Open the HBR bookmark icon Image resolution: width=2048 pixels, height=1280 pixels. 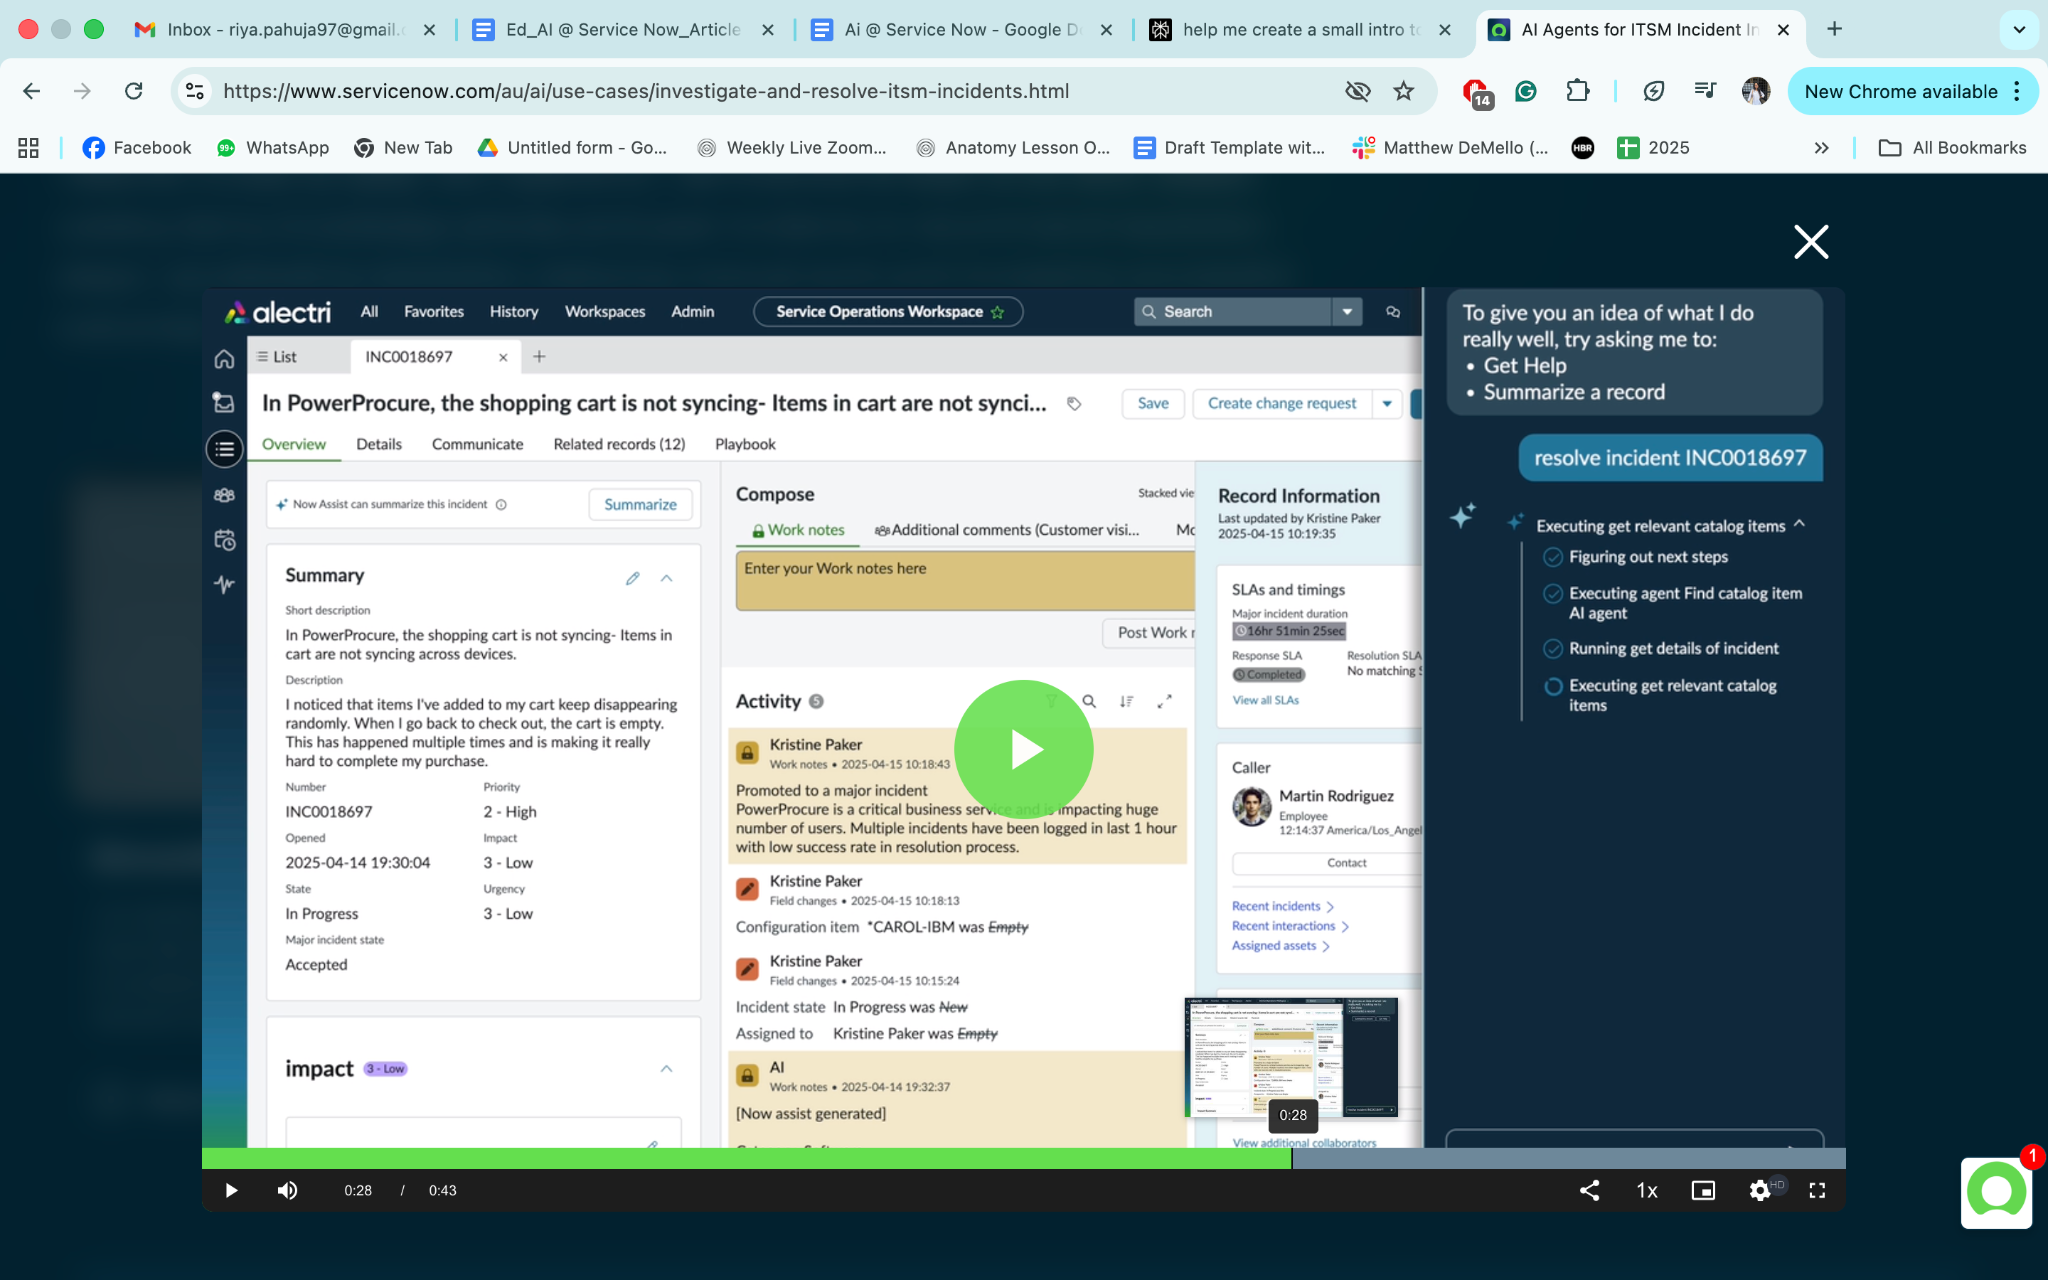[x=1582, y=148]
